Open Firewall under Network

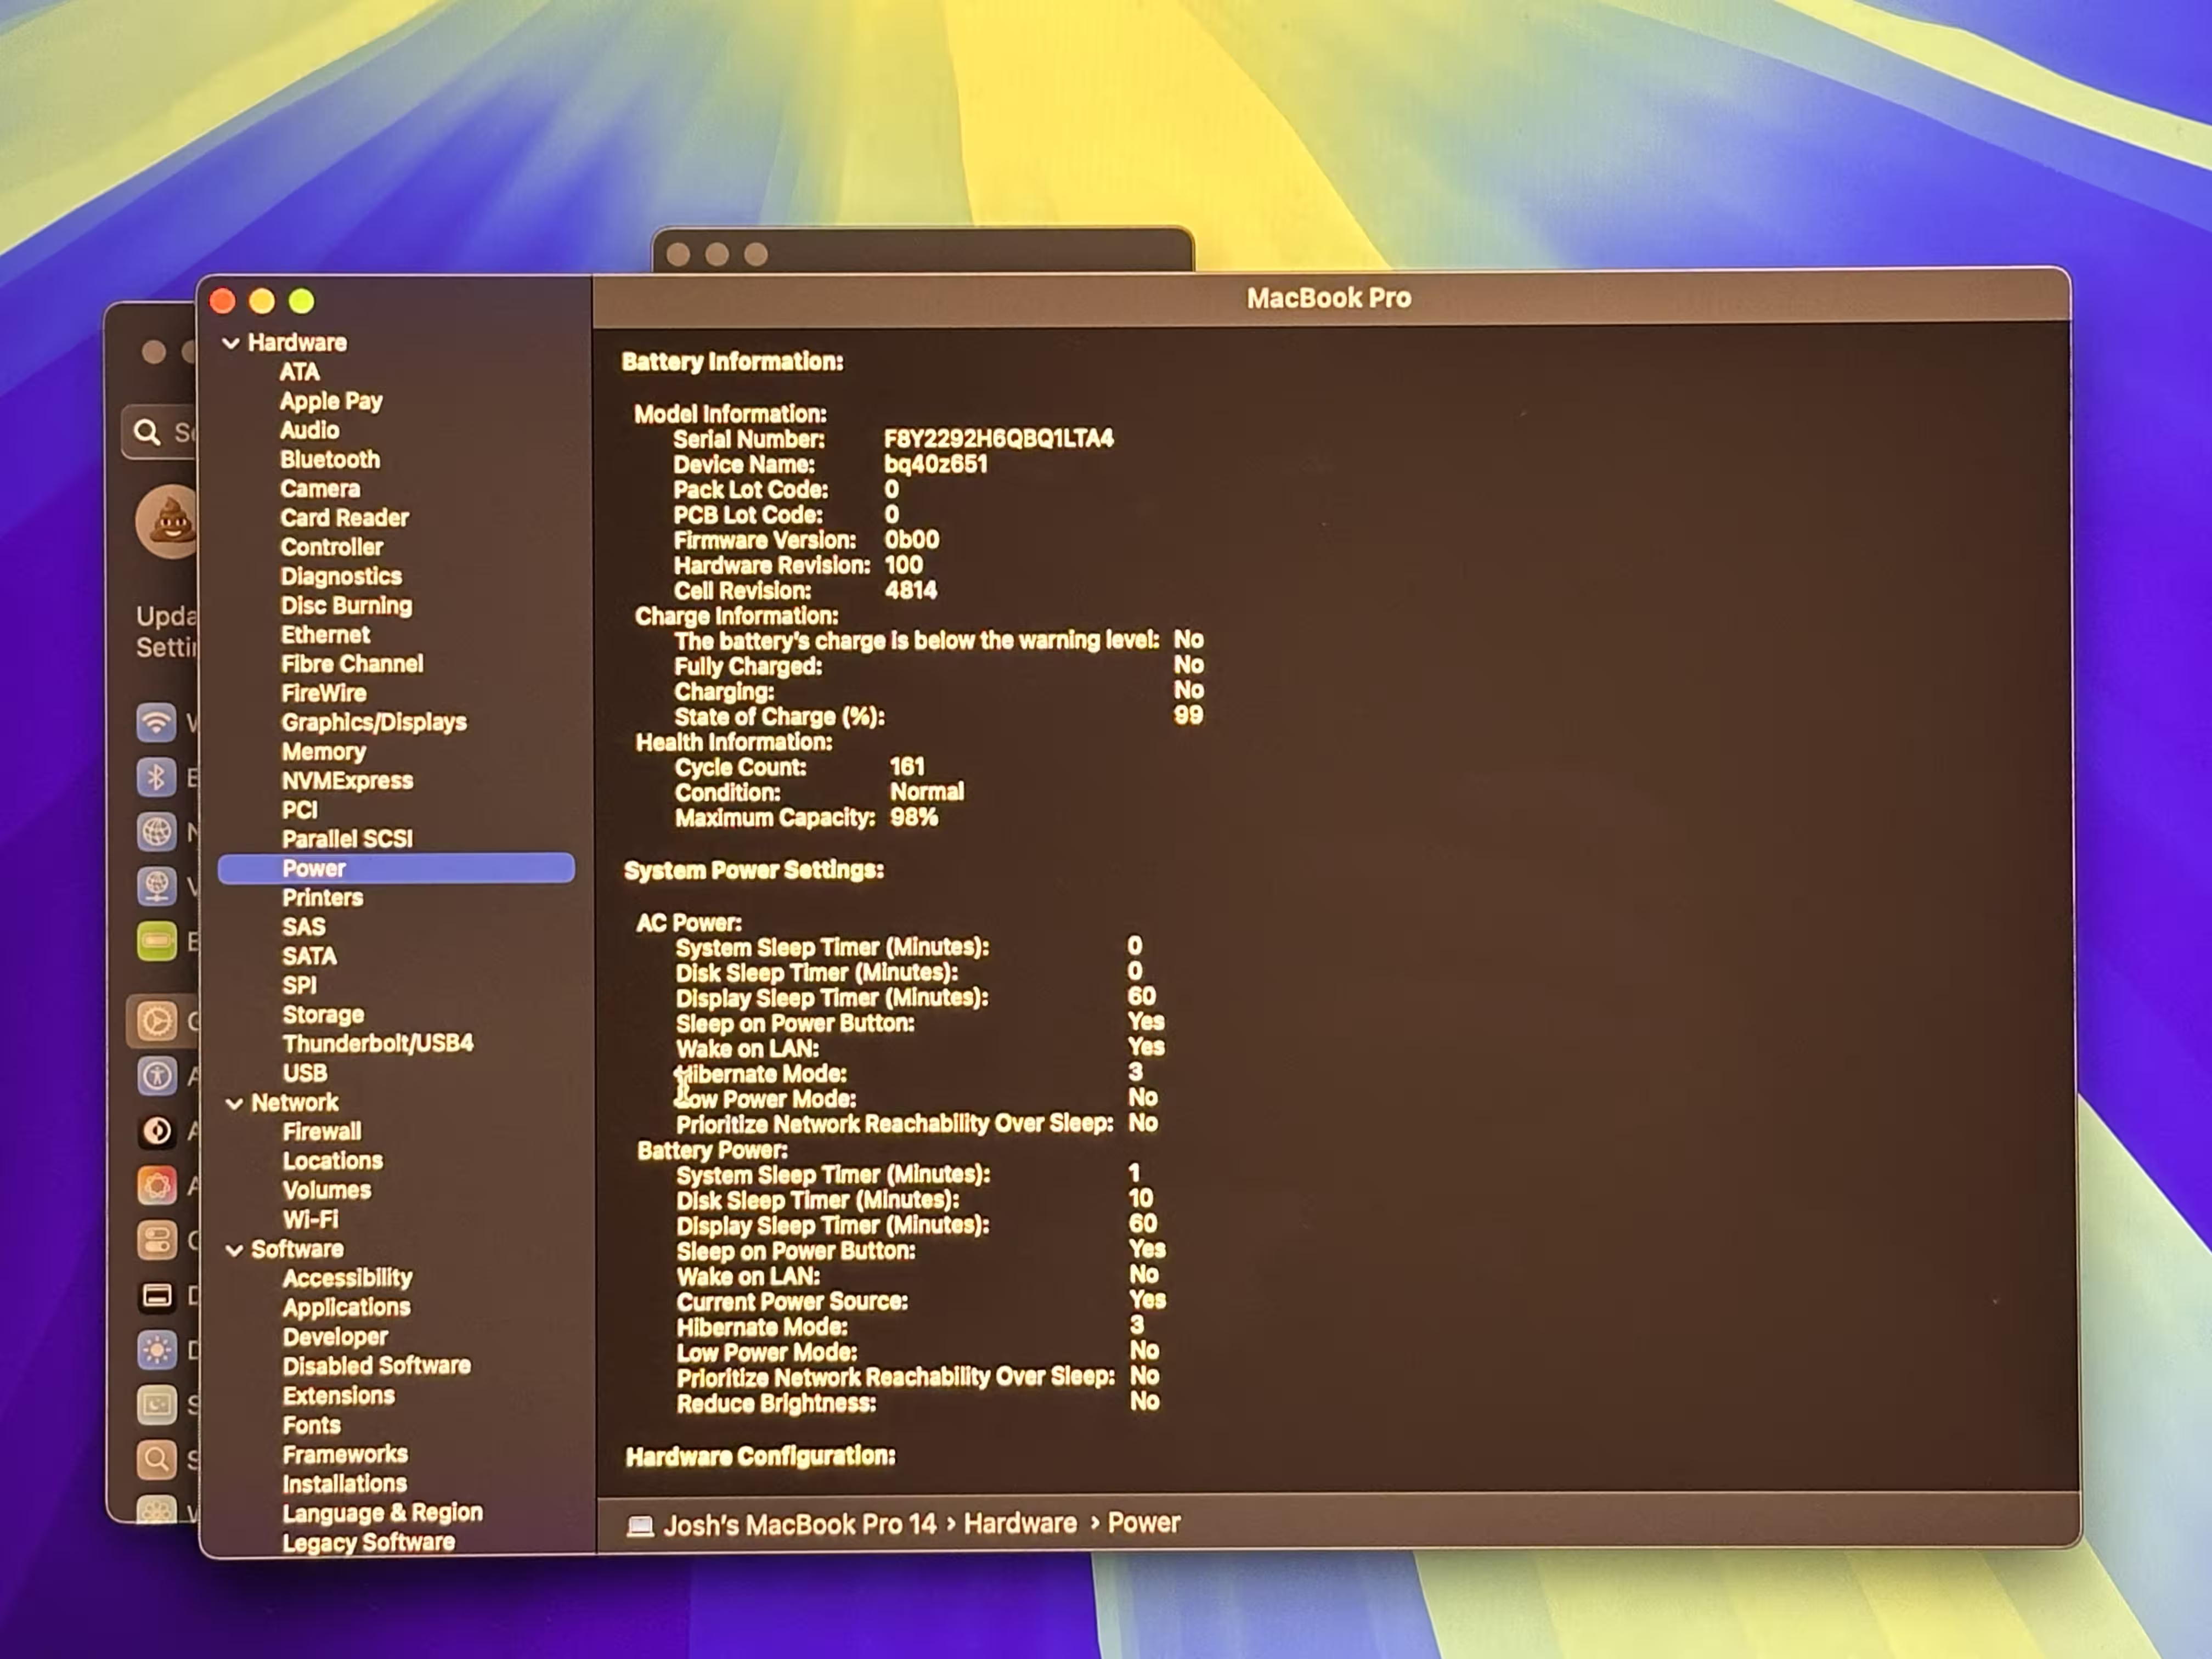[322, 1132]
